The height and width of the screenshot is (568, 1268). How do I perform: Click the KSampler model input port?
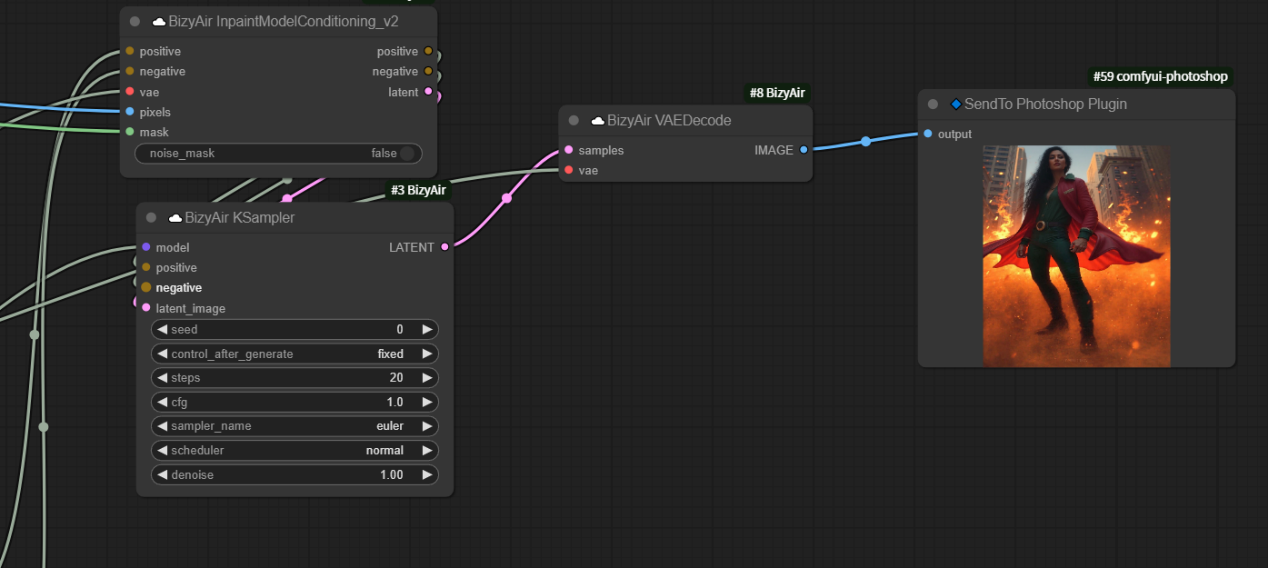point(146,247)
